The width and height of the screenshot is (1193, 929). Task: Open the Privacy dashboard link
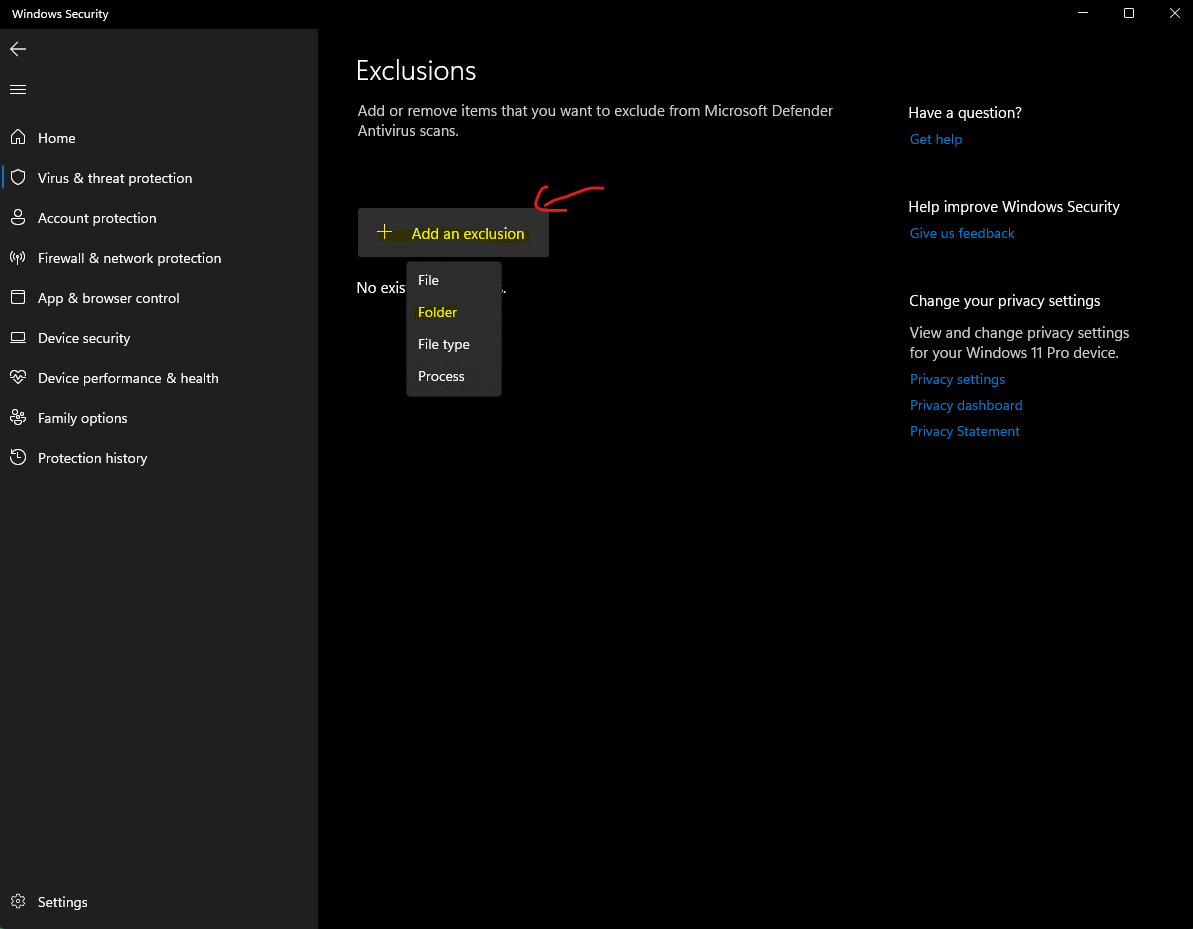coord(965,405)
